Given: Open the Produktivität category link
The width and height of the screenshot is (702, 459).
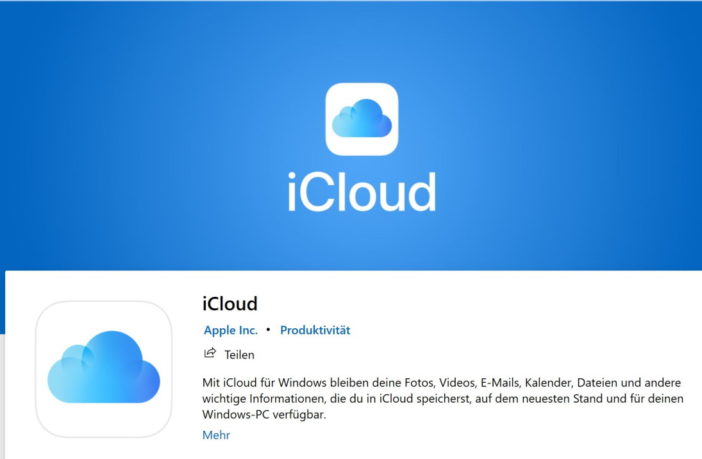Looking at the screenshot, I should pyautogui.click(x=315, y=330).
